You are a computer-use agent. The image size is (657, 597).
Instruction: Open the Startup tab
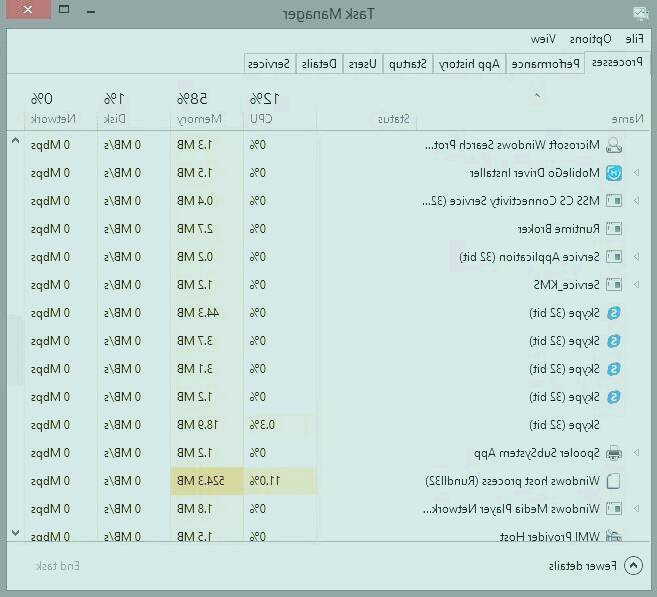[x=407, y=64]
